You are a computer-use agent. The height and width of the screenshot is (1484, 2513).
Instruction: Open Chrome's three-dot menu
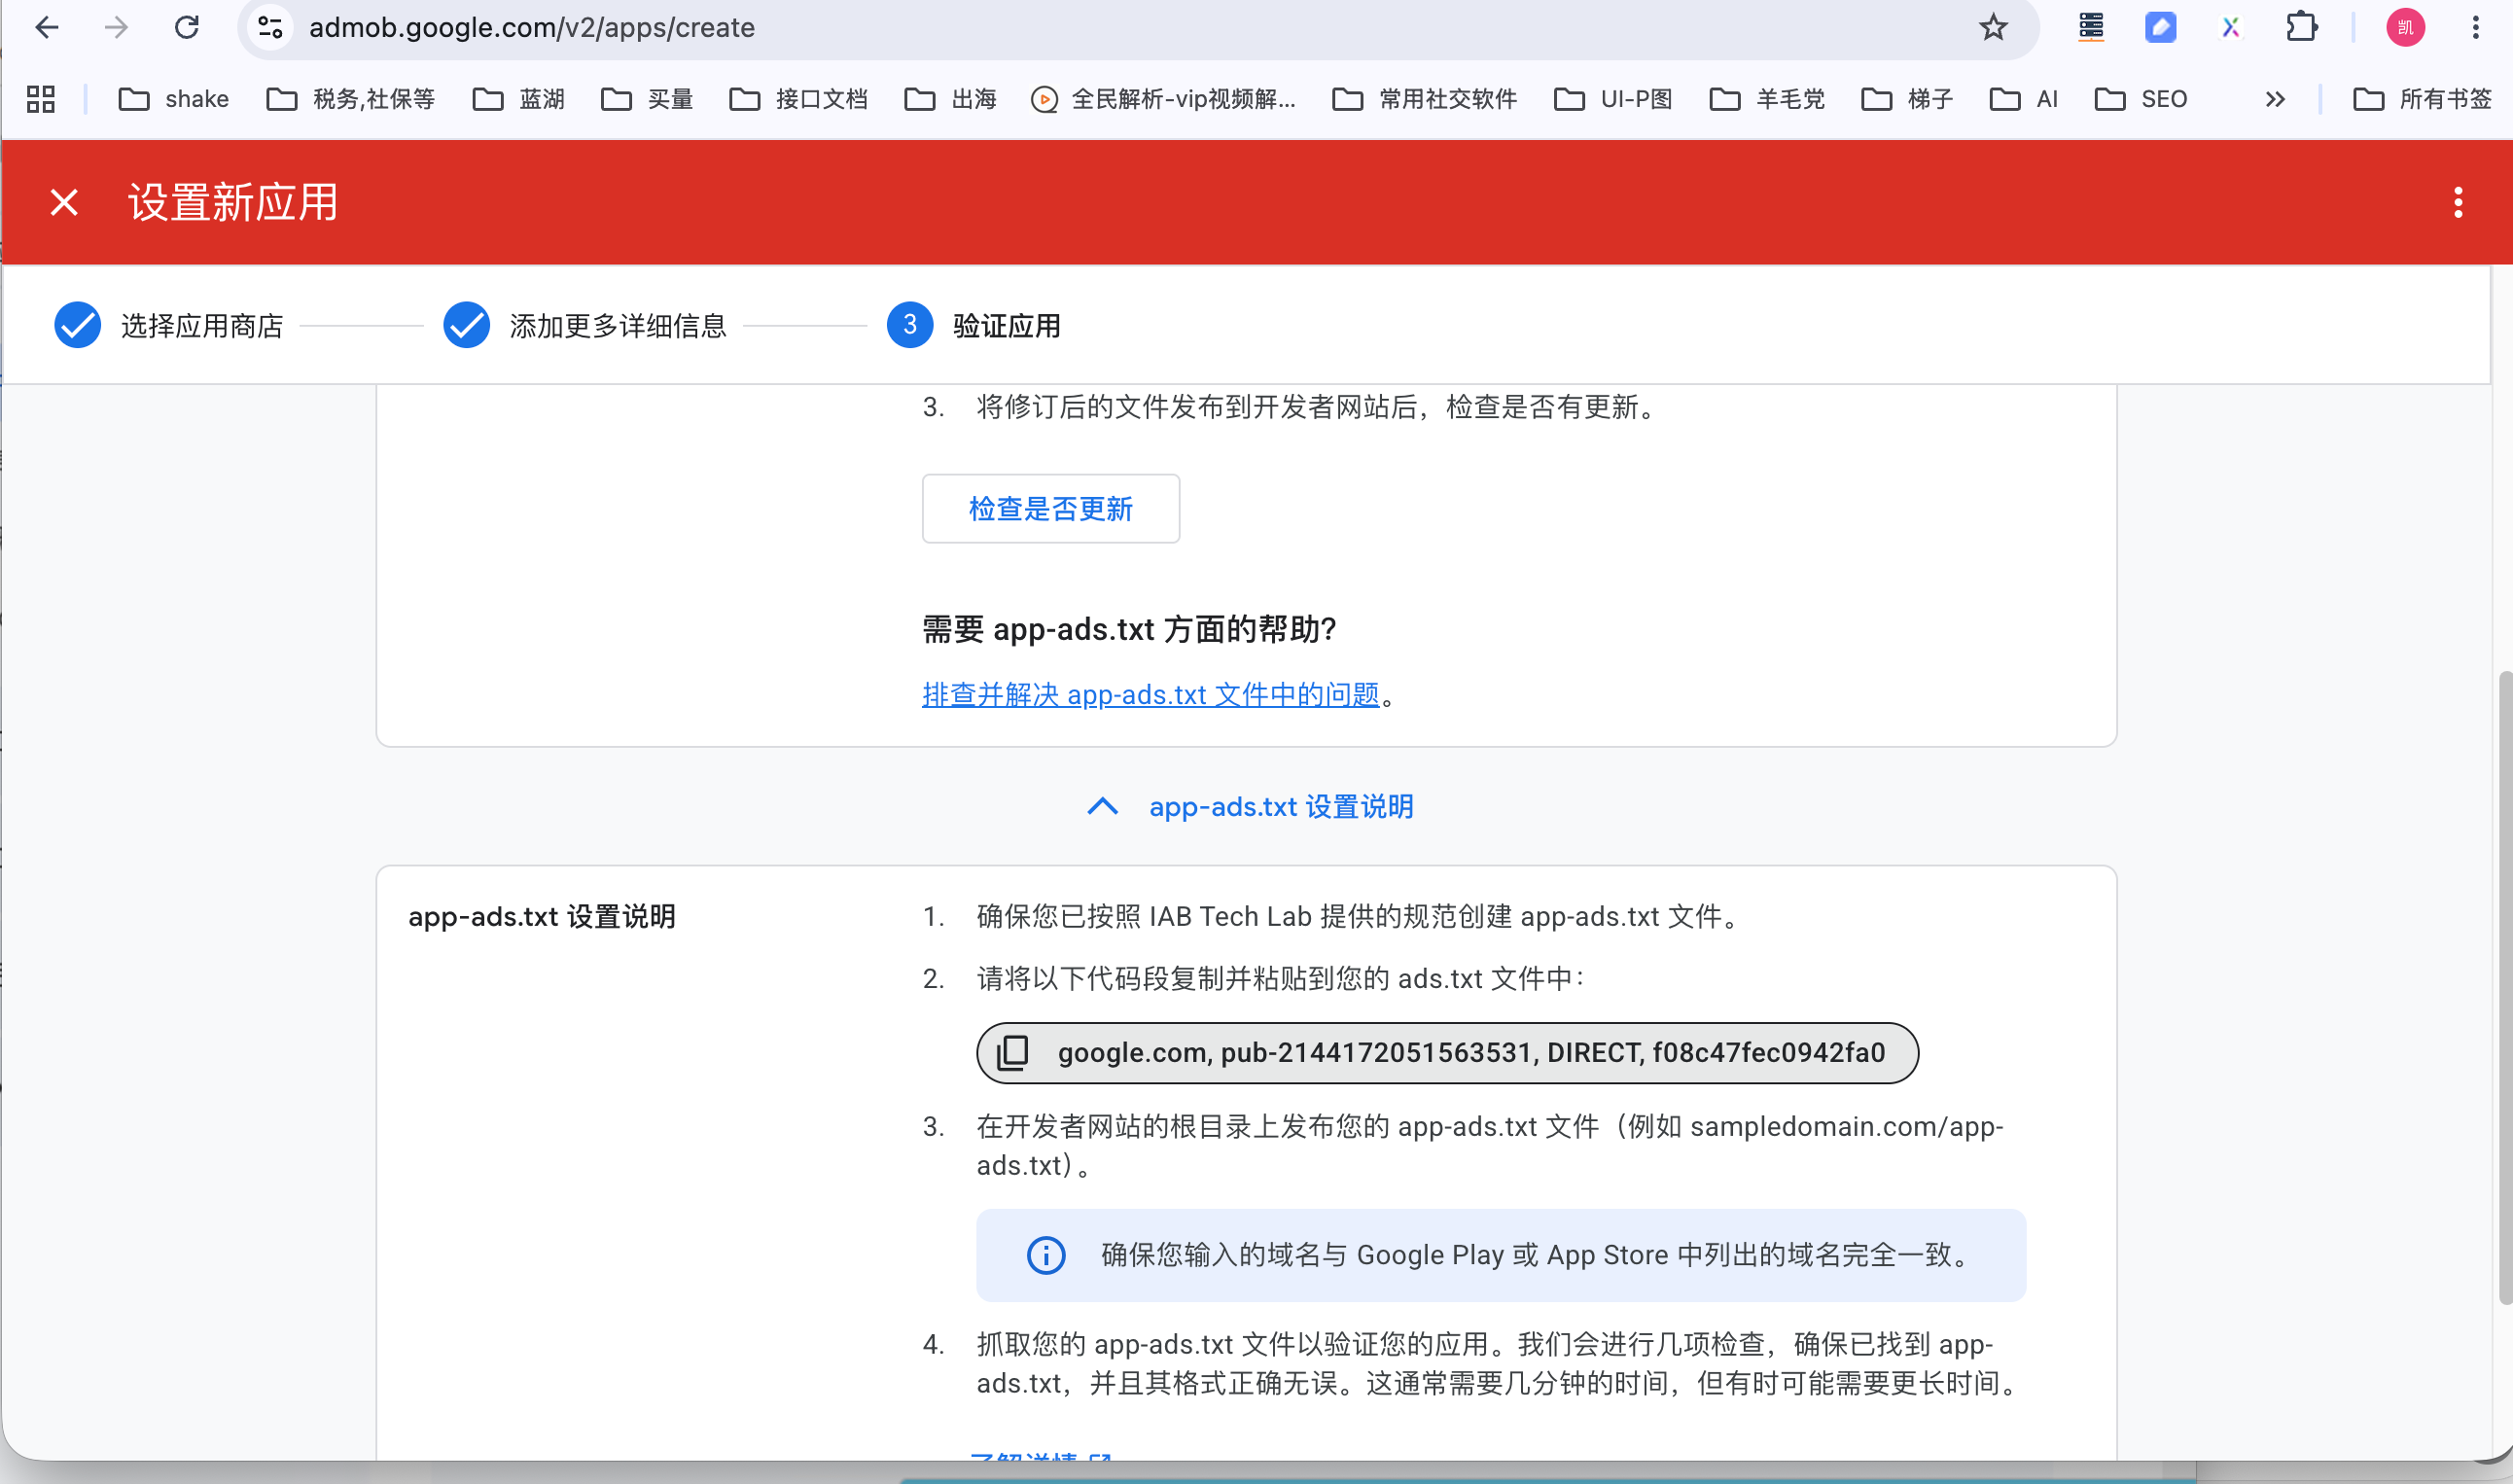click(2476, 27)
